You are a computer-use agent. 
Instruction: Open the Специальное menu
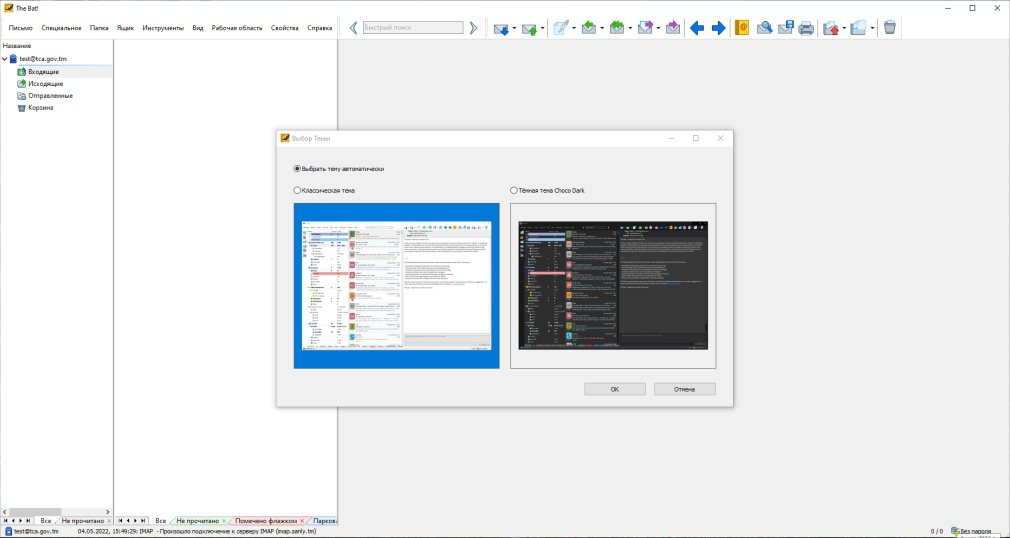coord(61,28)
